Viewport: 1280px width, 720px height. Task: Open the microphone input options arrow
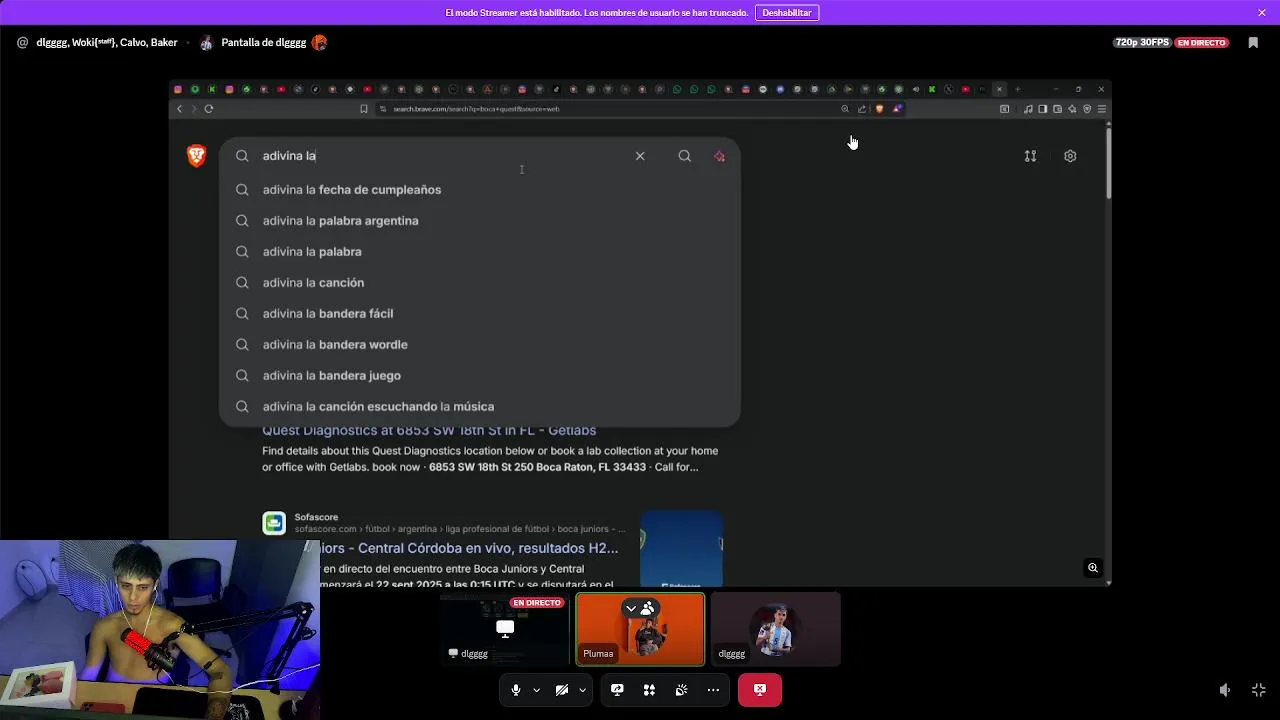point(536,690)
